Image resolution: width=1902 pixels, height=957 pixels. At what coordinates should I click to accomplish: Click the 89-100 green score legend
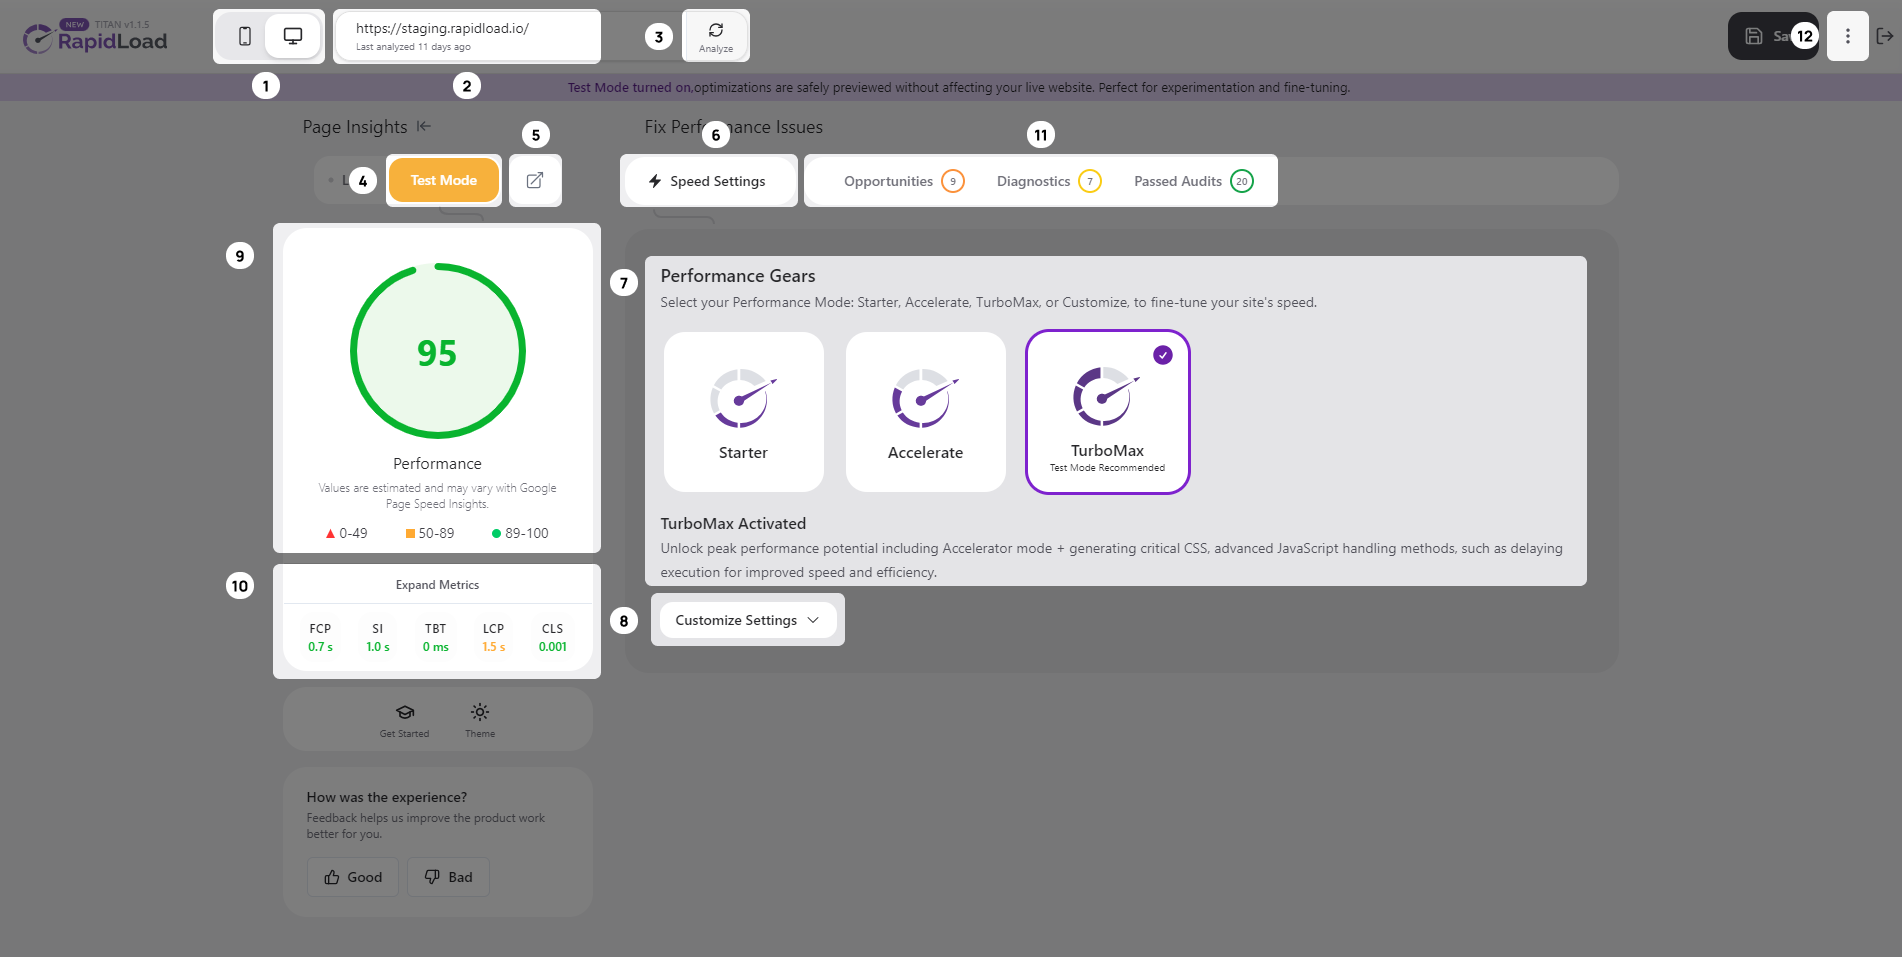(x=520, y=533)
